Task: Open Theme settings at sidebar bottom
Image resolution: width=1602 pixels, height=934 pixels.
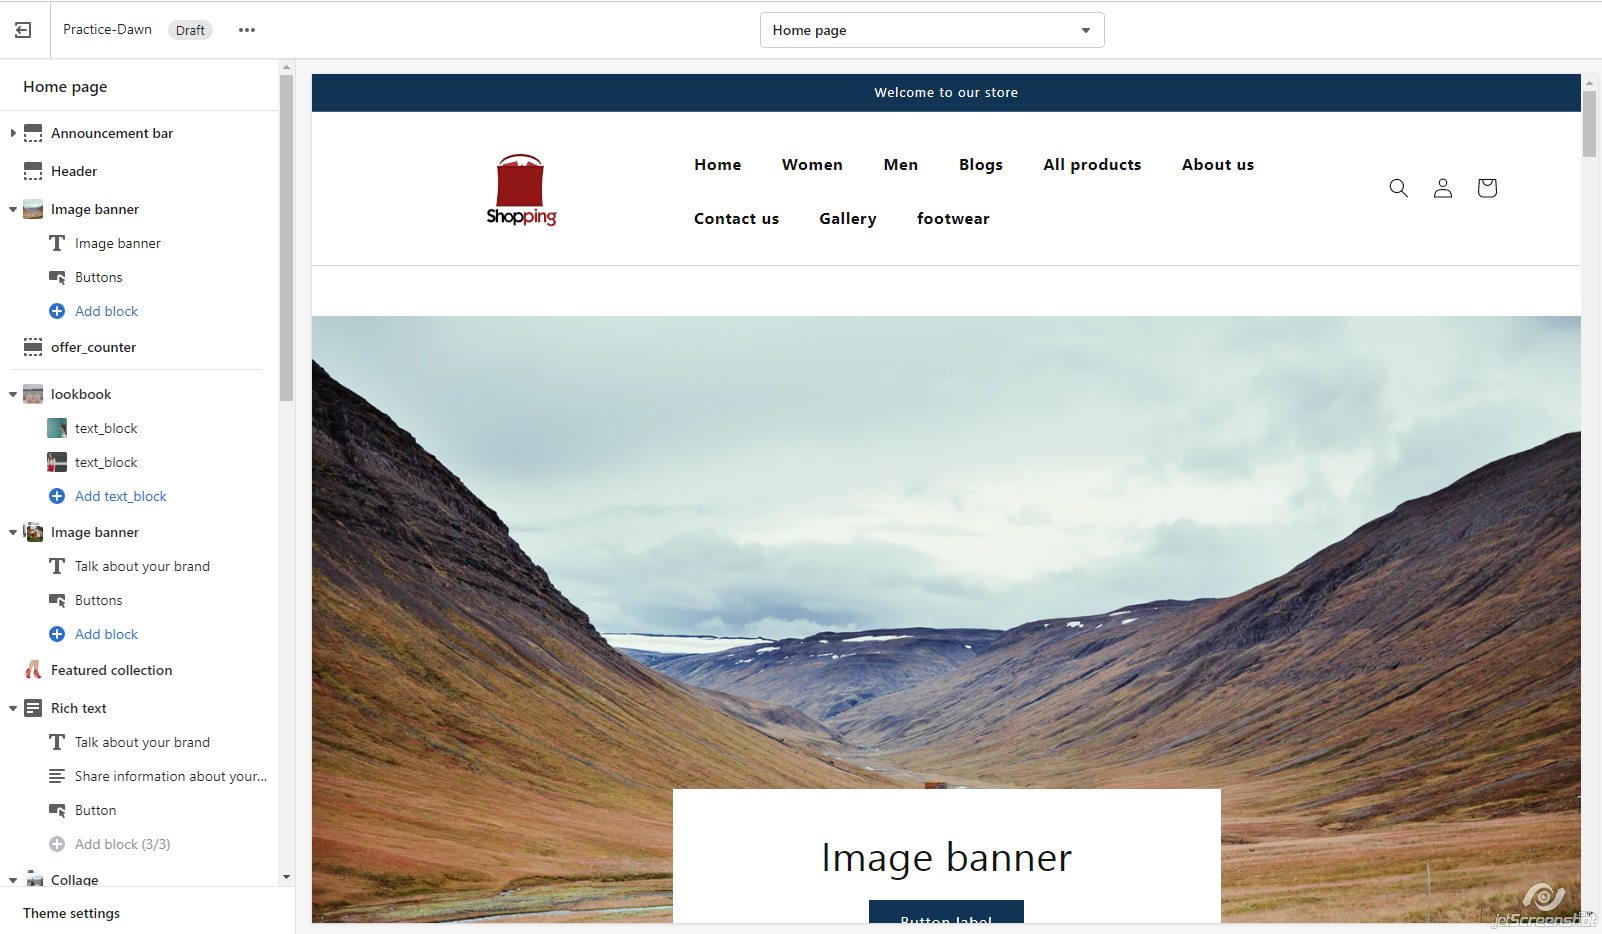Action: point(71,913)
